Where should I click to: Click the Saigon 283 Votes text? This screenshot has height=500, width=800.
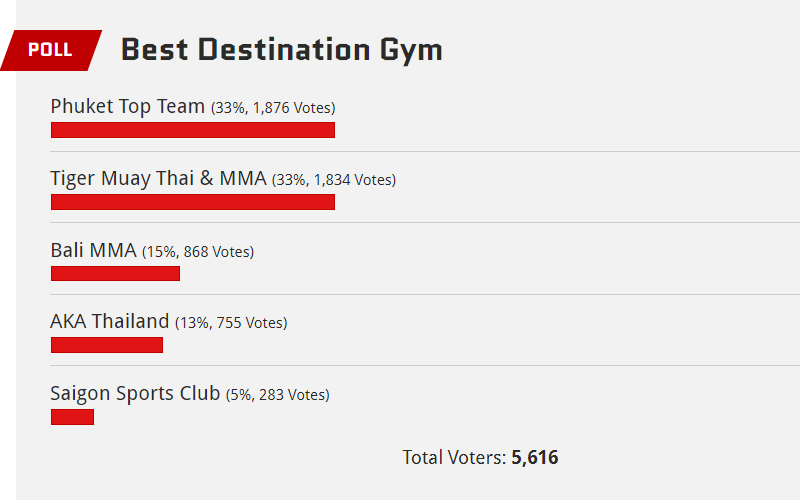click(293, 395)
